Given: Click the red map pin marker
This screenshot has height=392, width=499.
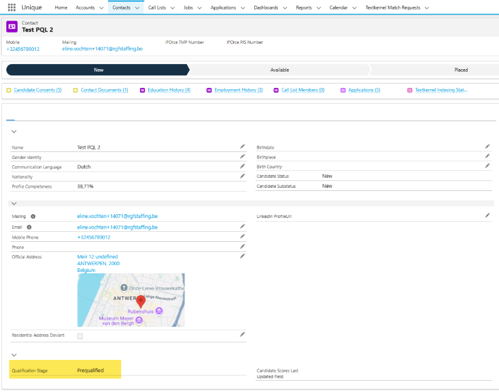Looking at the screenshot, I should click(141, 301).
